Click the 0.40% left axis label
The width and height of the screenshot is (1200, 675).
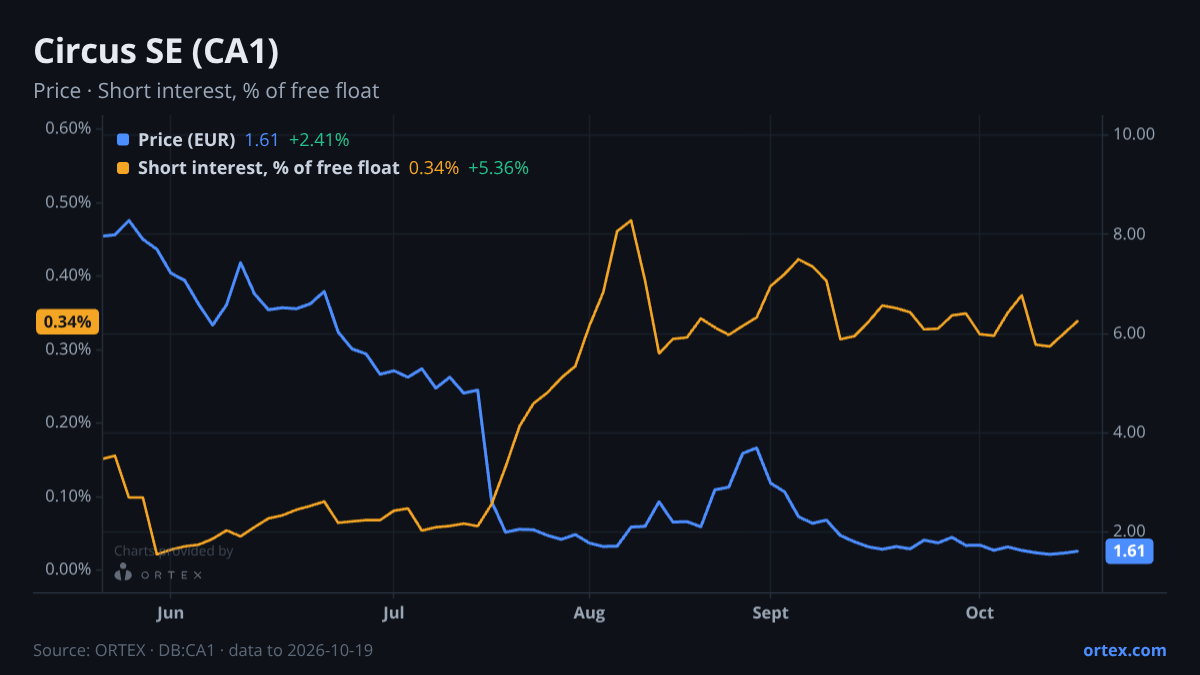[x=68, y=275]
